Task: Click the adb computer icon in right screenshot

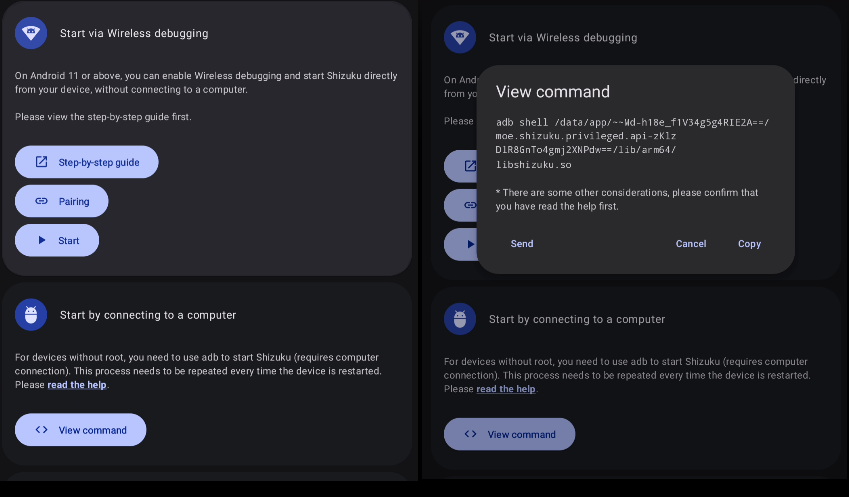Action: (460, 319)
